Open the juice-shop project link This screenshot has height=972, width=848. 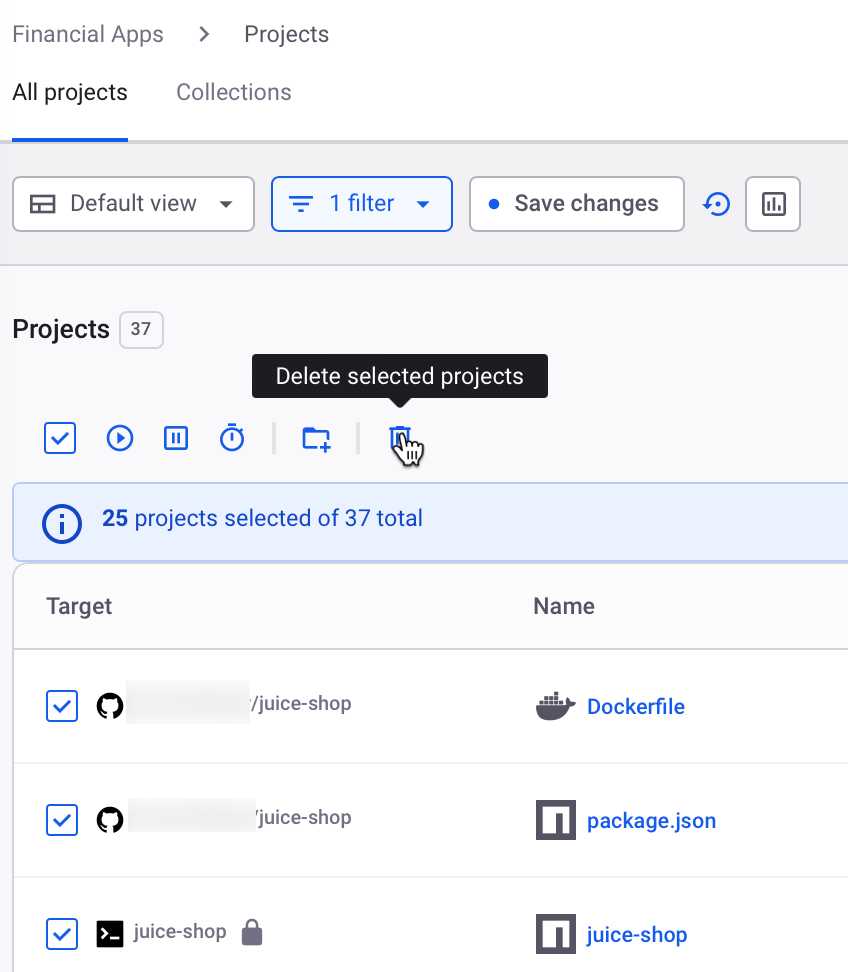click(637, 934)
